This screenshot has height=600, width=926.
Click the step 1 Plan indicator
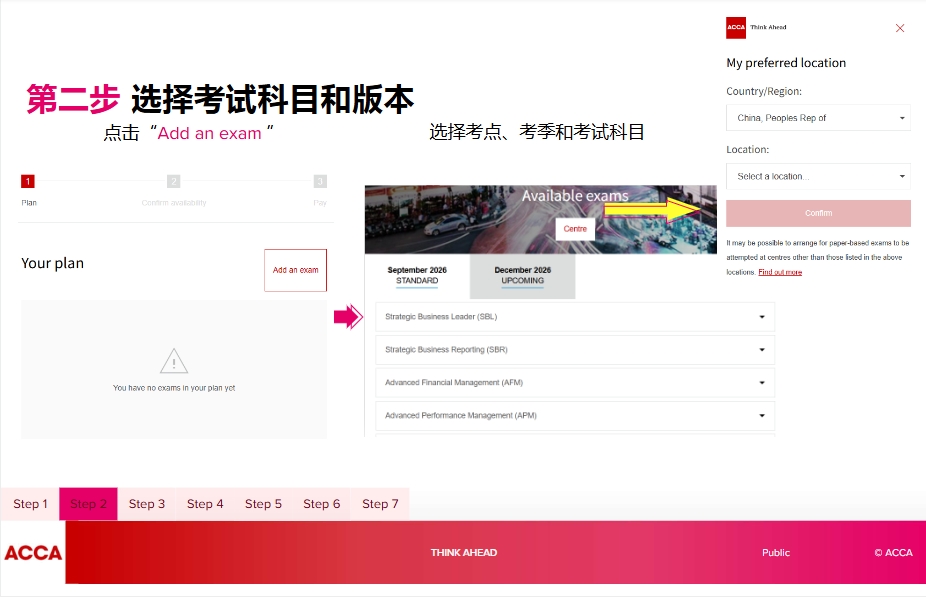click(28, 182)
